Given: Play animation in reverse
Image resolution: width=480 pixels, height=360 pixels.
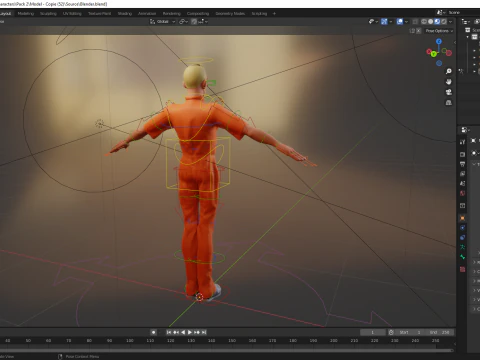Looking at the screenshot, I should click(183, 332).
